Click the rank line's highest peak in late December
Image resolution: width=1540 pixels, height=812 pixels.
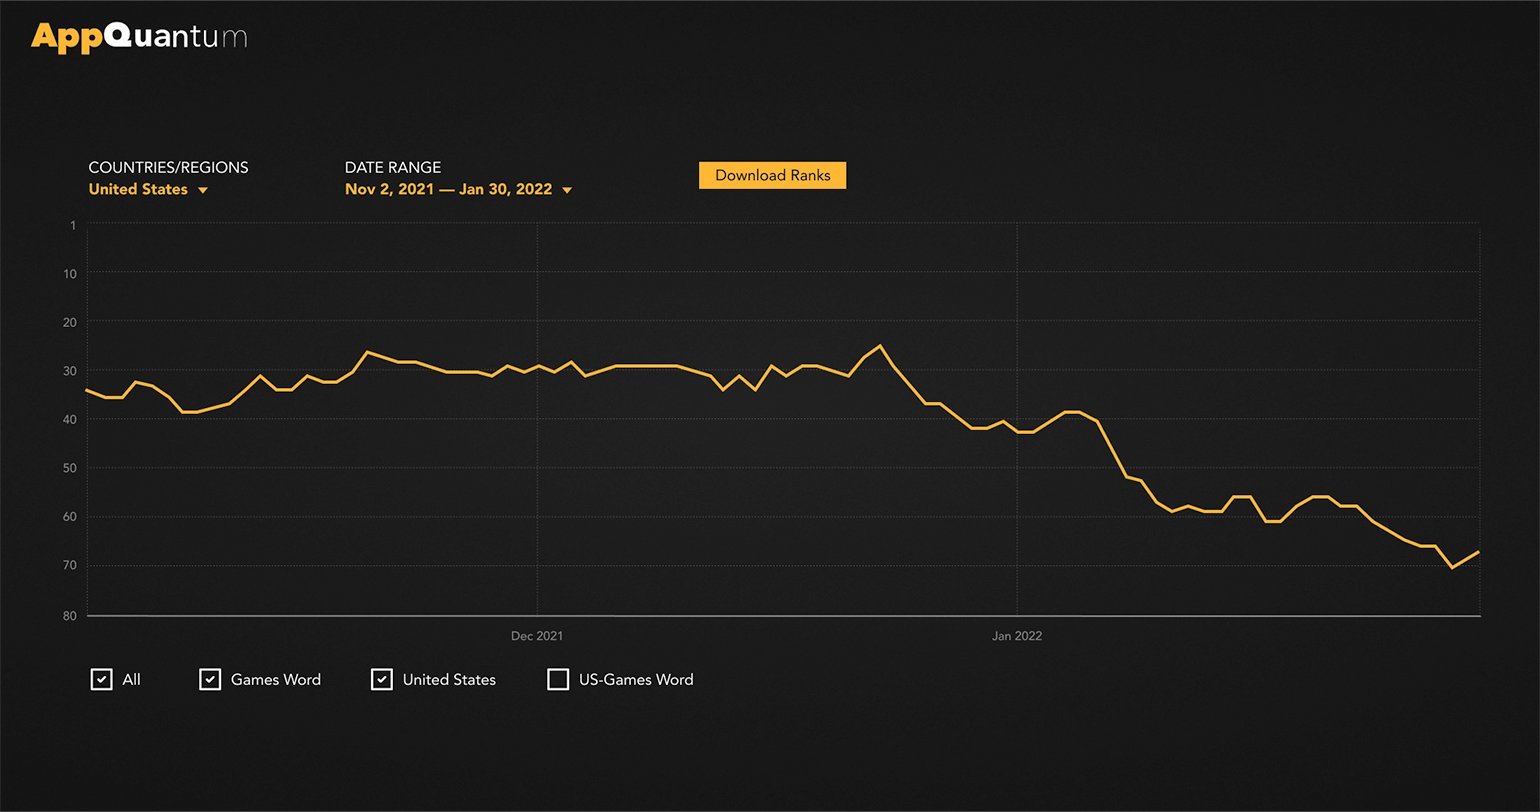click(x=880, y=346)
